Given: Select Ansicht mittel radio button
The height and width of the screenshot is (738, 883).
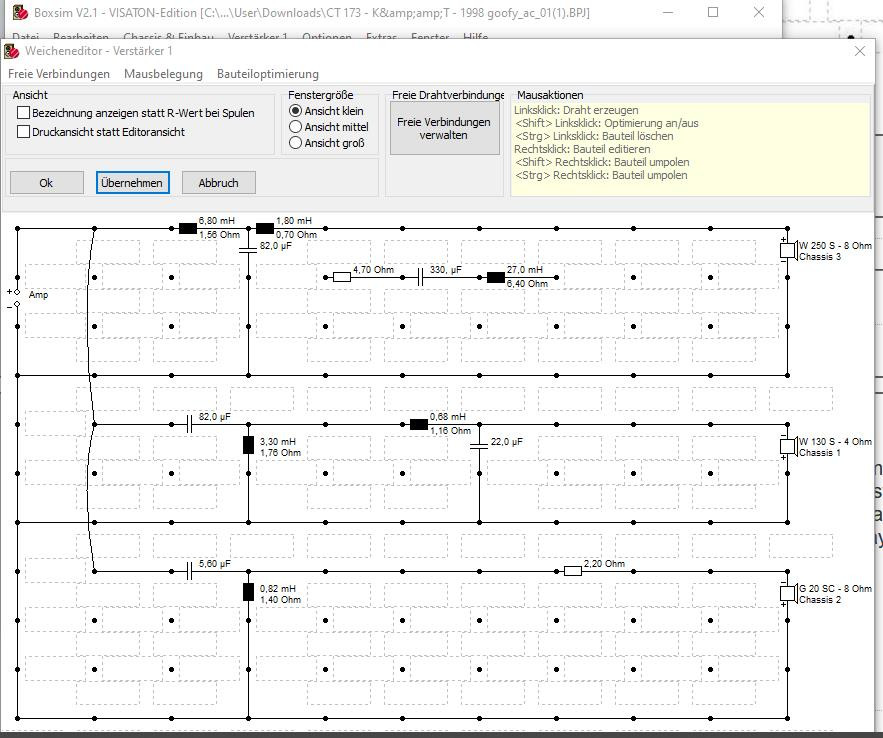Looking at the screenshot, I should click(295, 127).
